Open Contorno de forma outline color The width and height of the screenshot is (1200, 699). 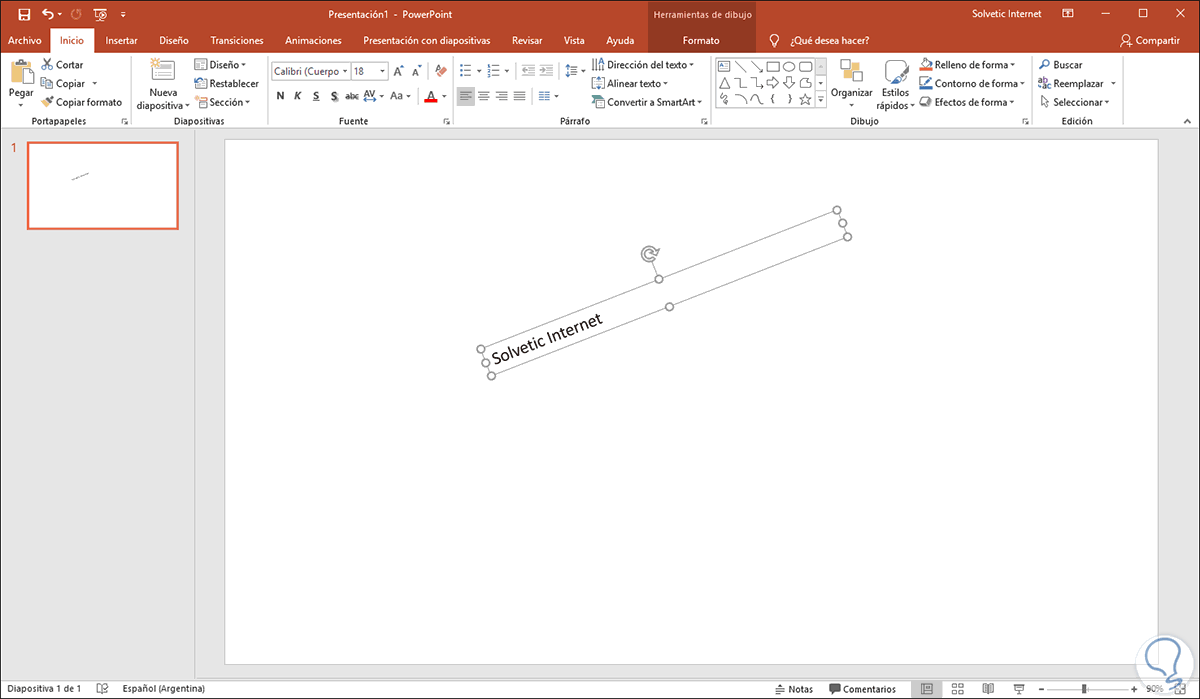pos(972,84)
